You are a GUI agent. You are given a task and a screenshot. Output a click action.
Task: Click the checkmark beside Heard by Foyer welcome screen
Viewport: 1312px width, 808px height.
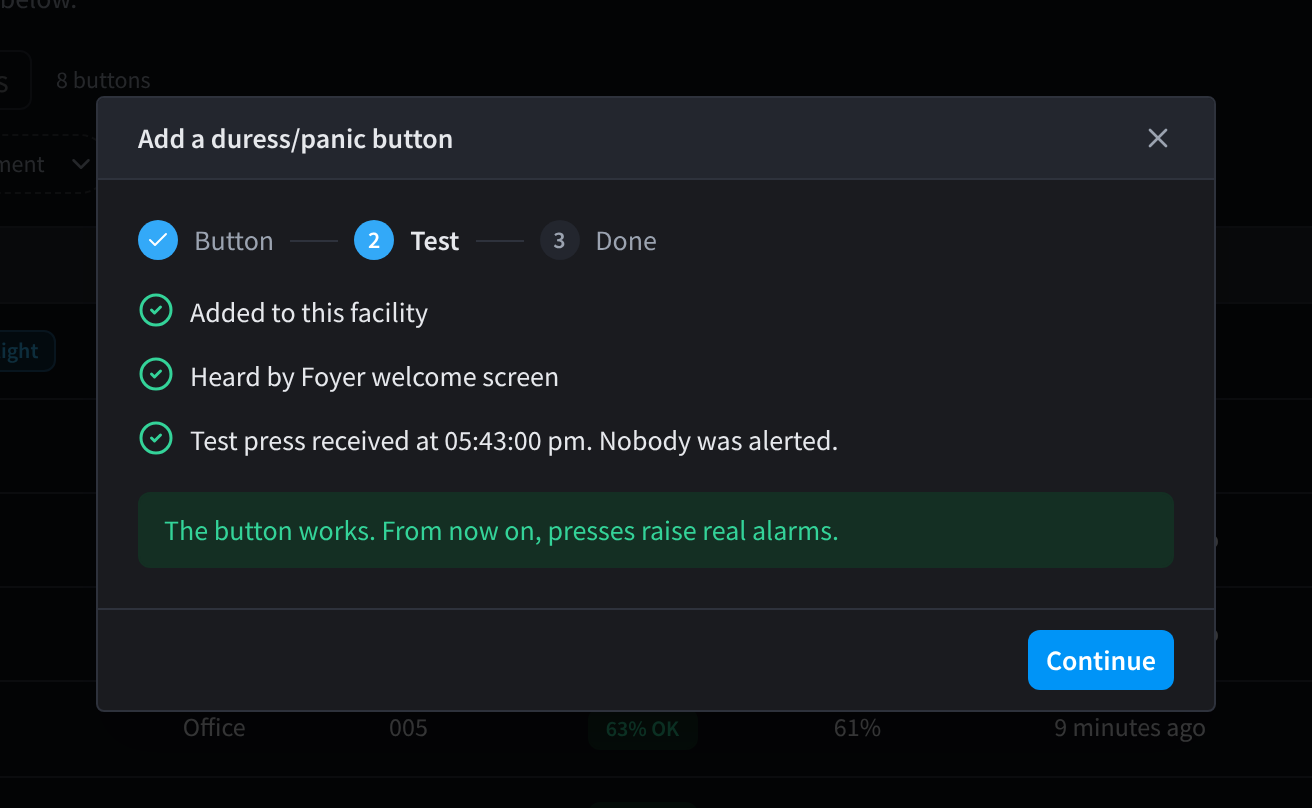click(x=155, y=375)
